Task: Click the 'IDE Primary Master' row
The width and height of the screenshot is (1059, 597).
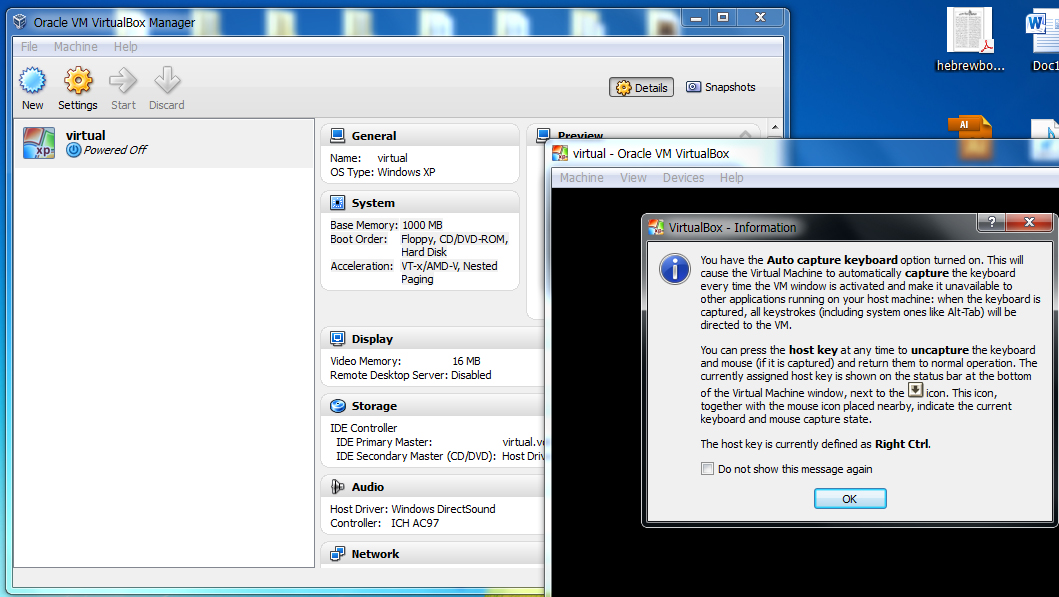Action: coord(440,442)
